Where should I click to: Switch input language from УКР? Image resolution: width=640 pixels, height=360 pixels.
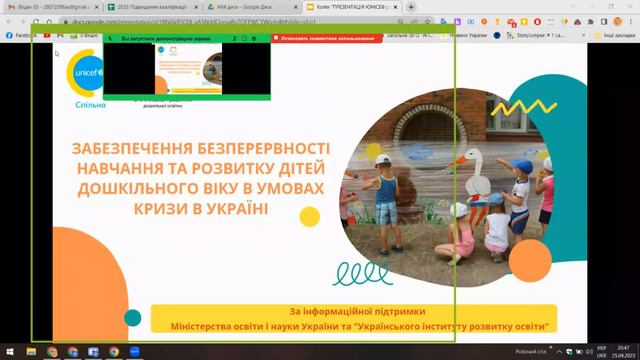pyautogui.click(x=601, y=351)
